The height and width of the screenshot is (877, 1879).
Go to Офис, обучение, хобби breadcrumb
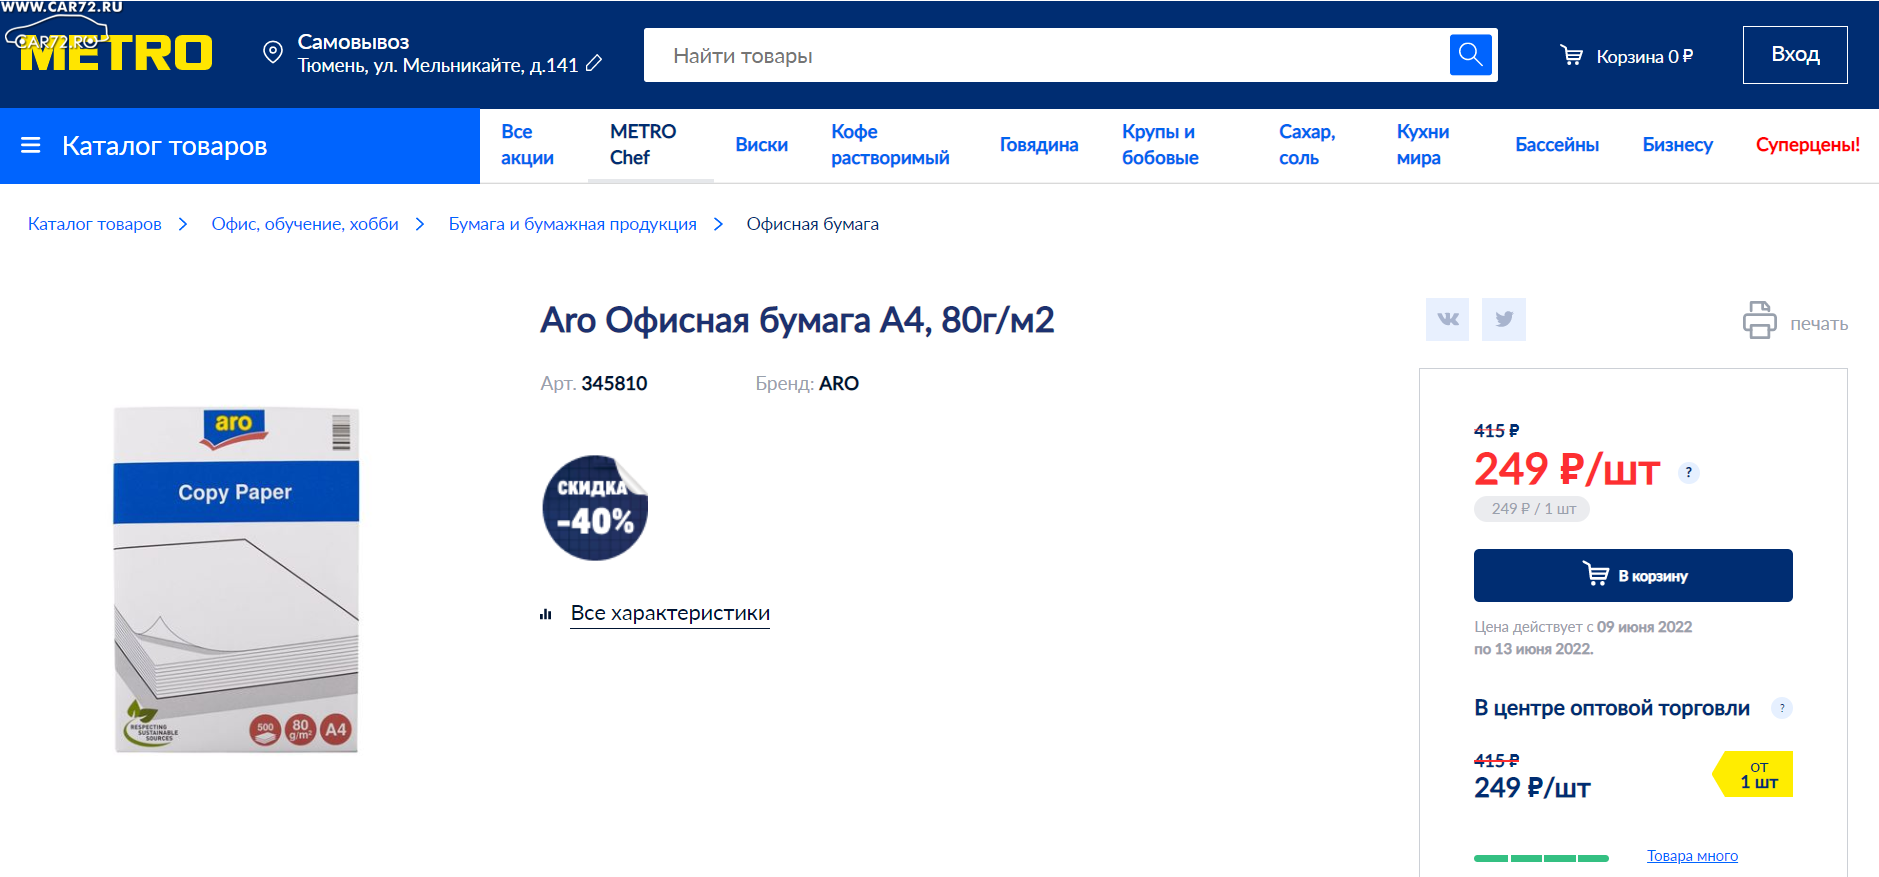(305, 224)
